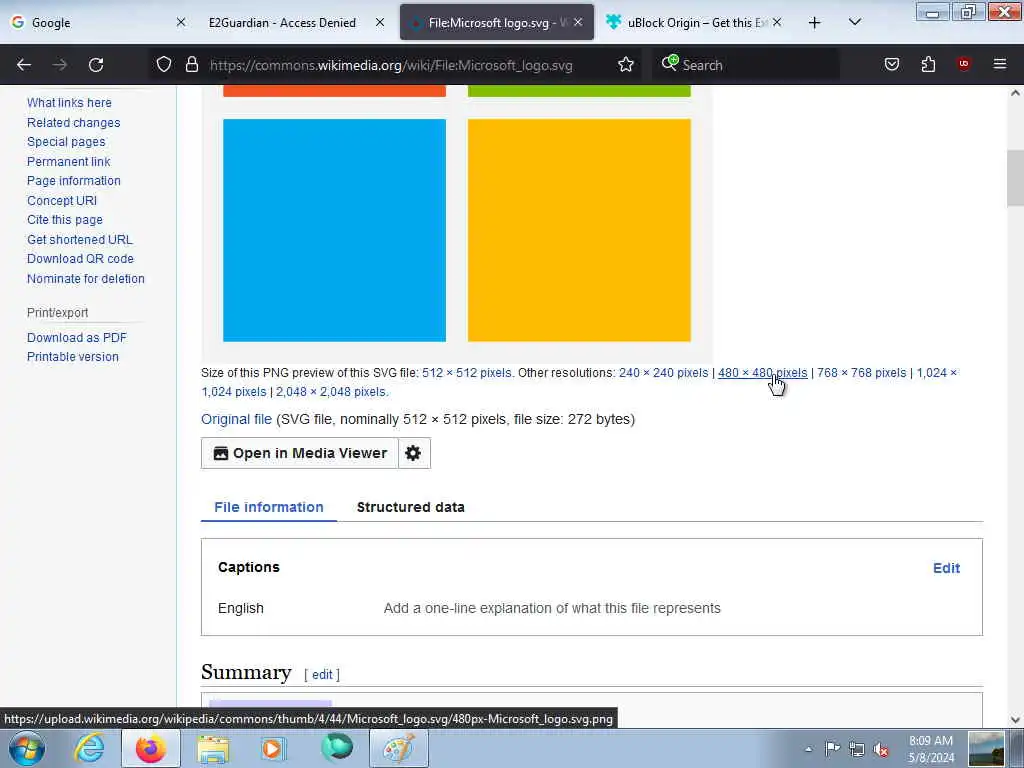Reload the page with the refresh icon

(x=96, y=65)
